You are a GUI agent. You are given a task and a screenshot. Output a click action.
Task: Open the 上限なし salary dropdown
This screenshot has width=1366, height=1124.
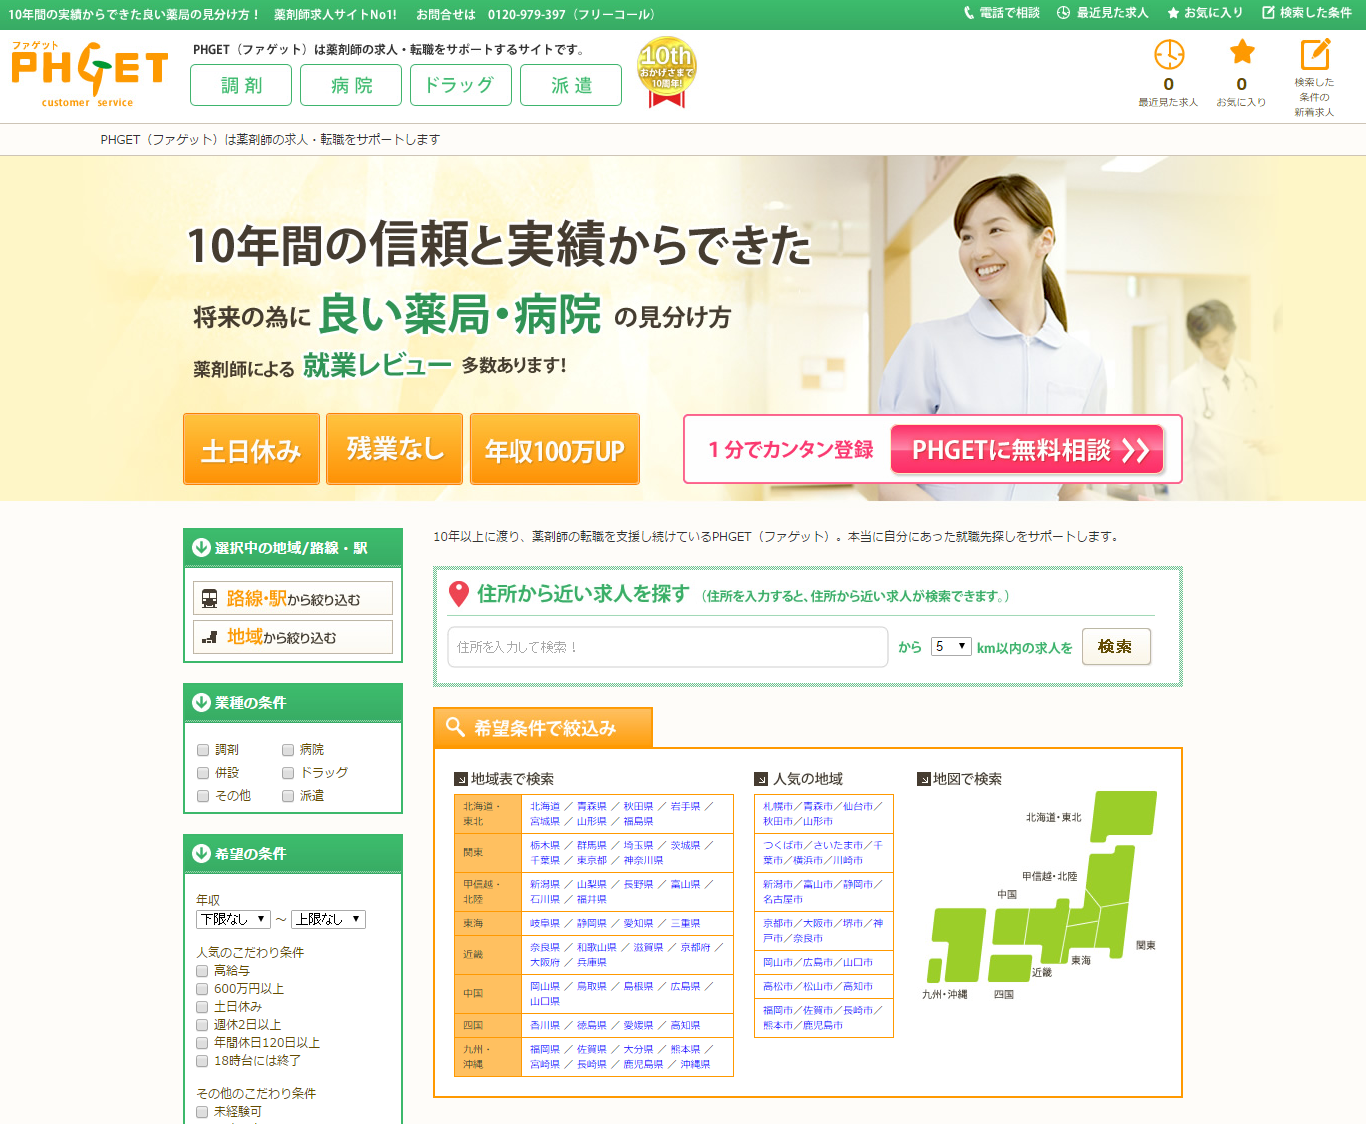329,919
